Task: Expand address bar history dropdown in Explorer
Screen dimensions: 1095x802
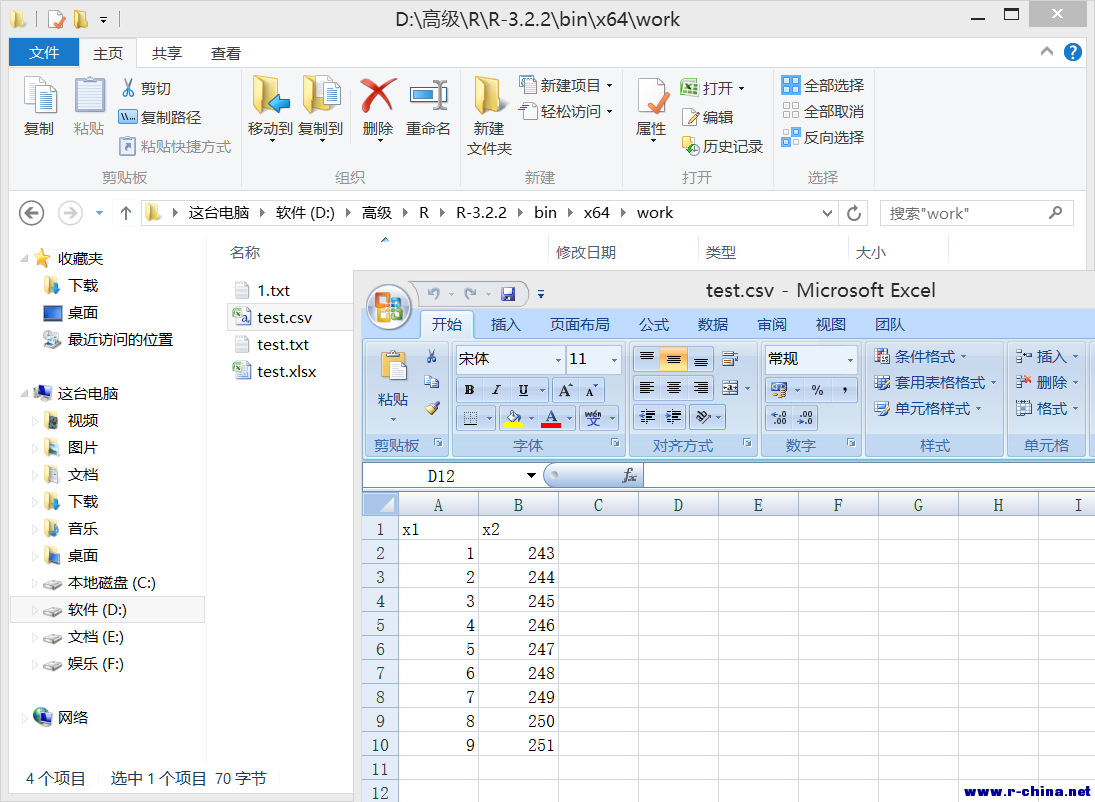Action: (x=827, y=213)
